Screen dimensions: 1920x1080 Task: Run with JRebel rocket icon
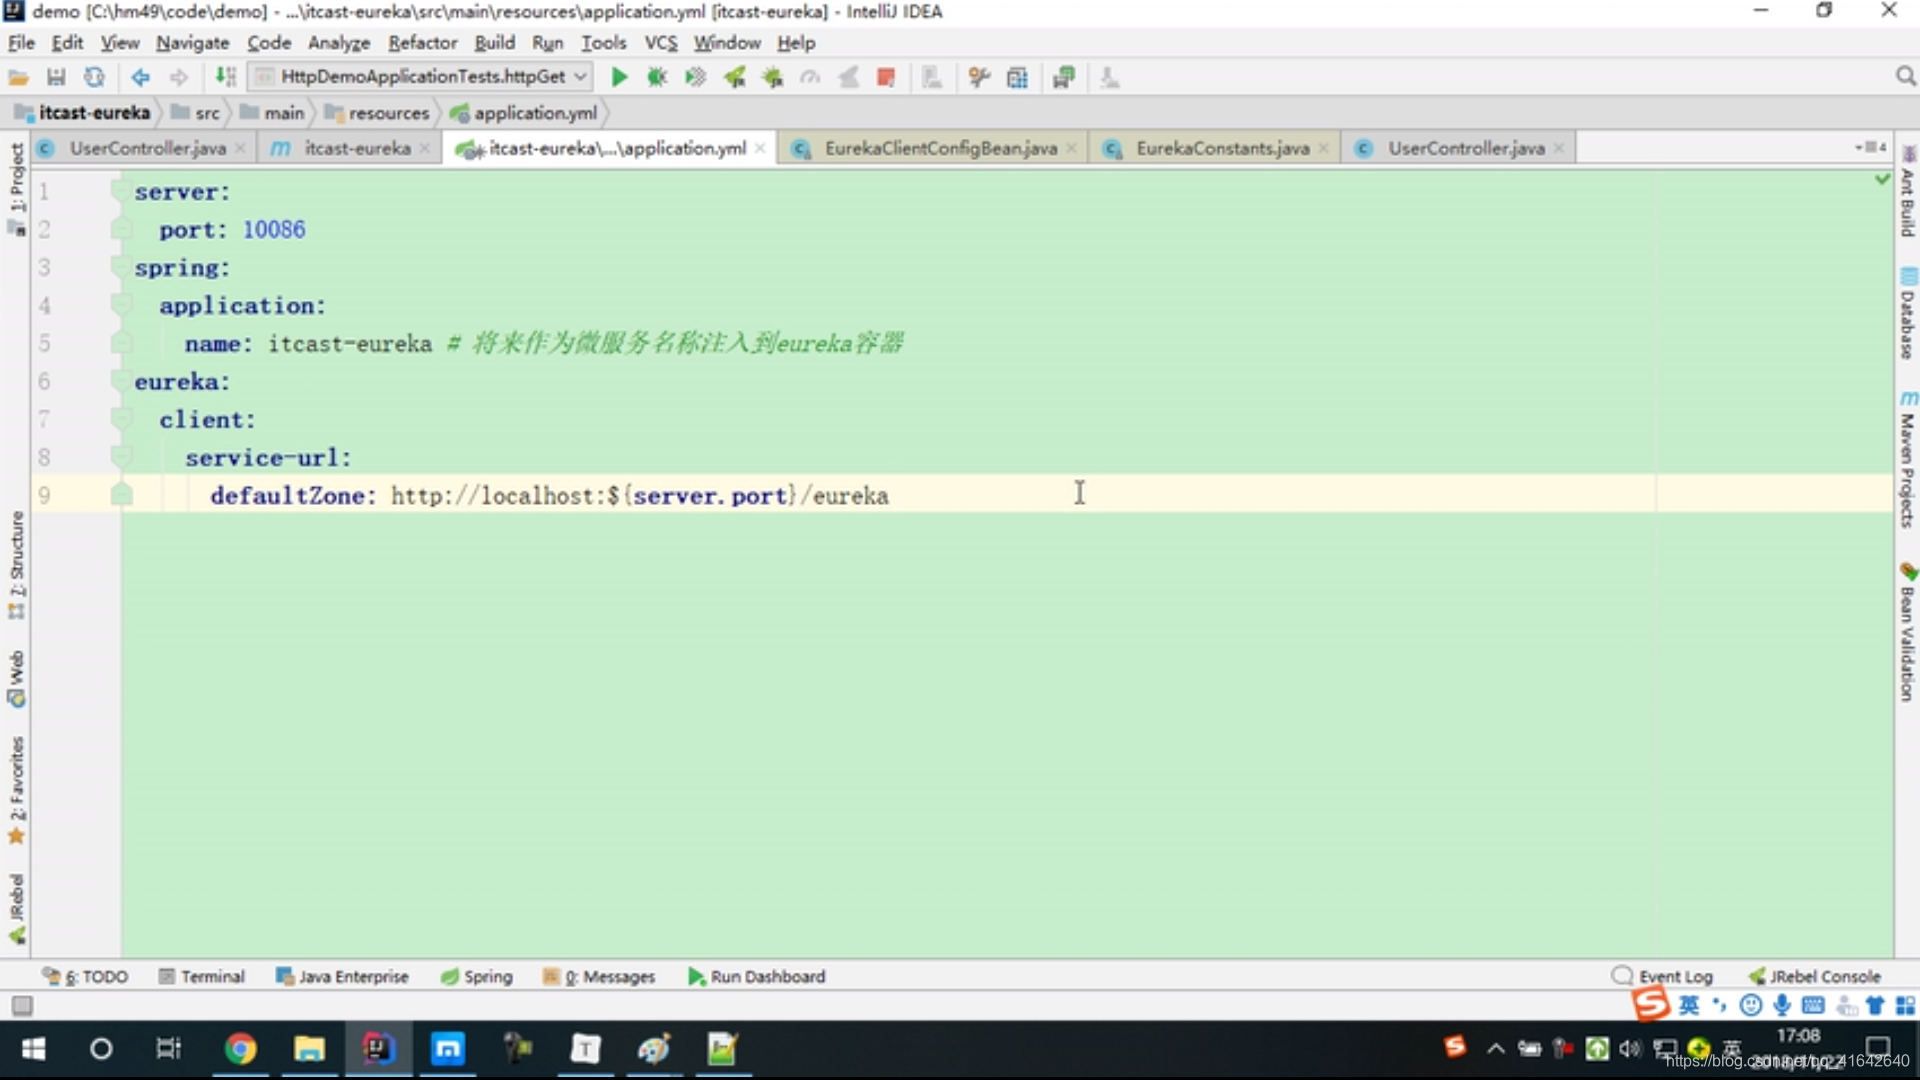734,77
